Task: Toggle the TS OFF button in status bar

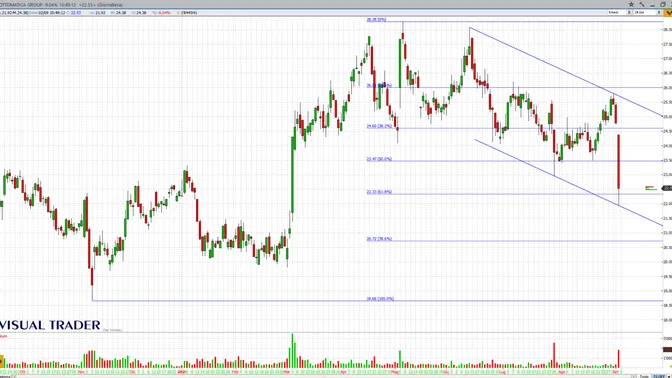Action: [x=660, y=376]
